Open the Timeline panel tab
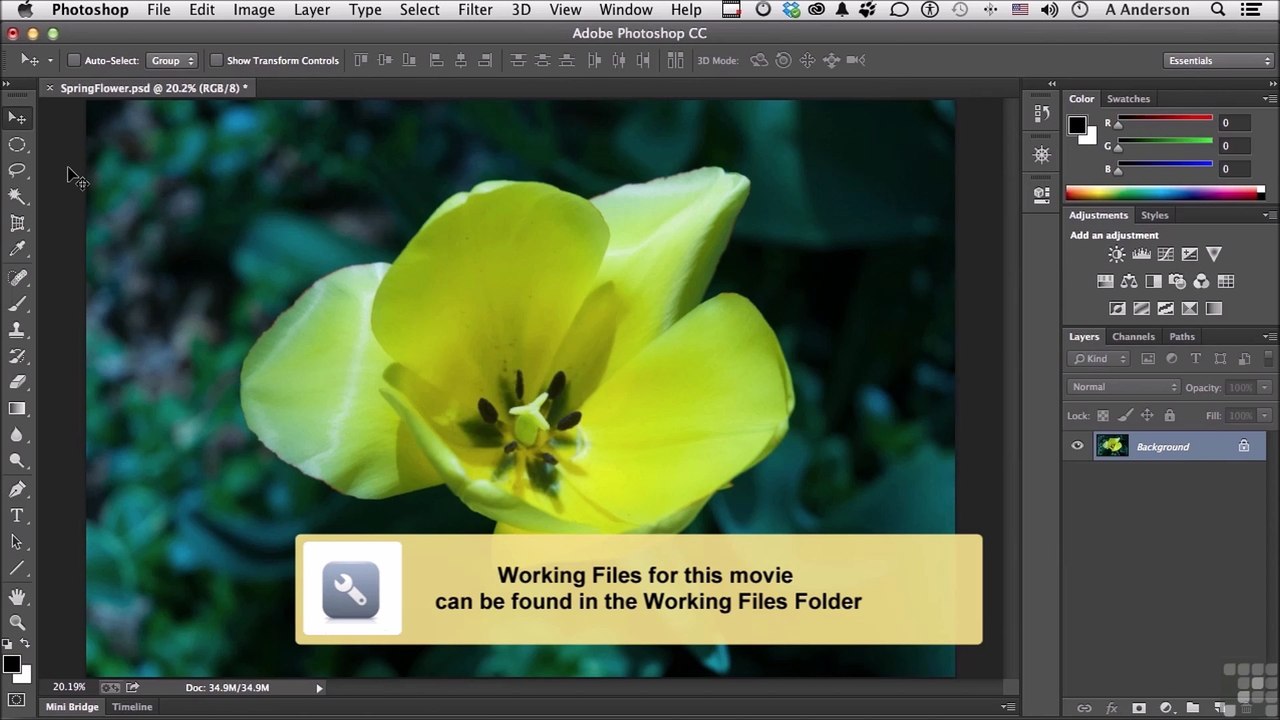Image resolution: width=1280 pixels, height=720 pixels. [132, 707]
